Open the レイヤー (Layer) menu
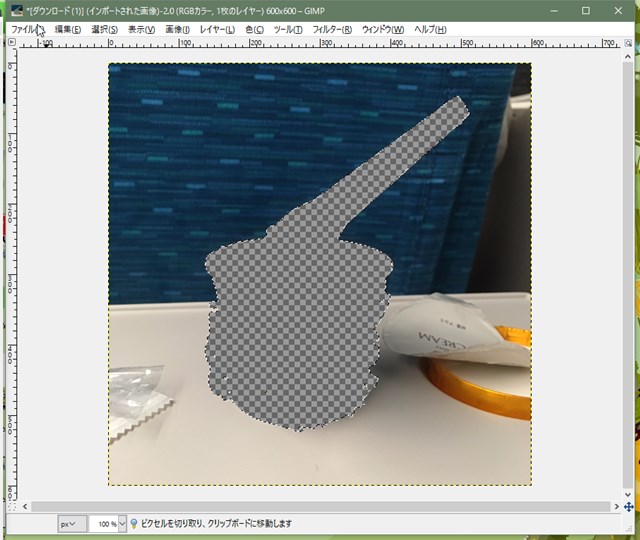 (x=217, y=30)
